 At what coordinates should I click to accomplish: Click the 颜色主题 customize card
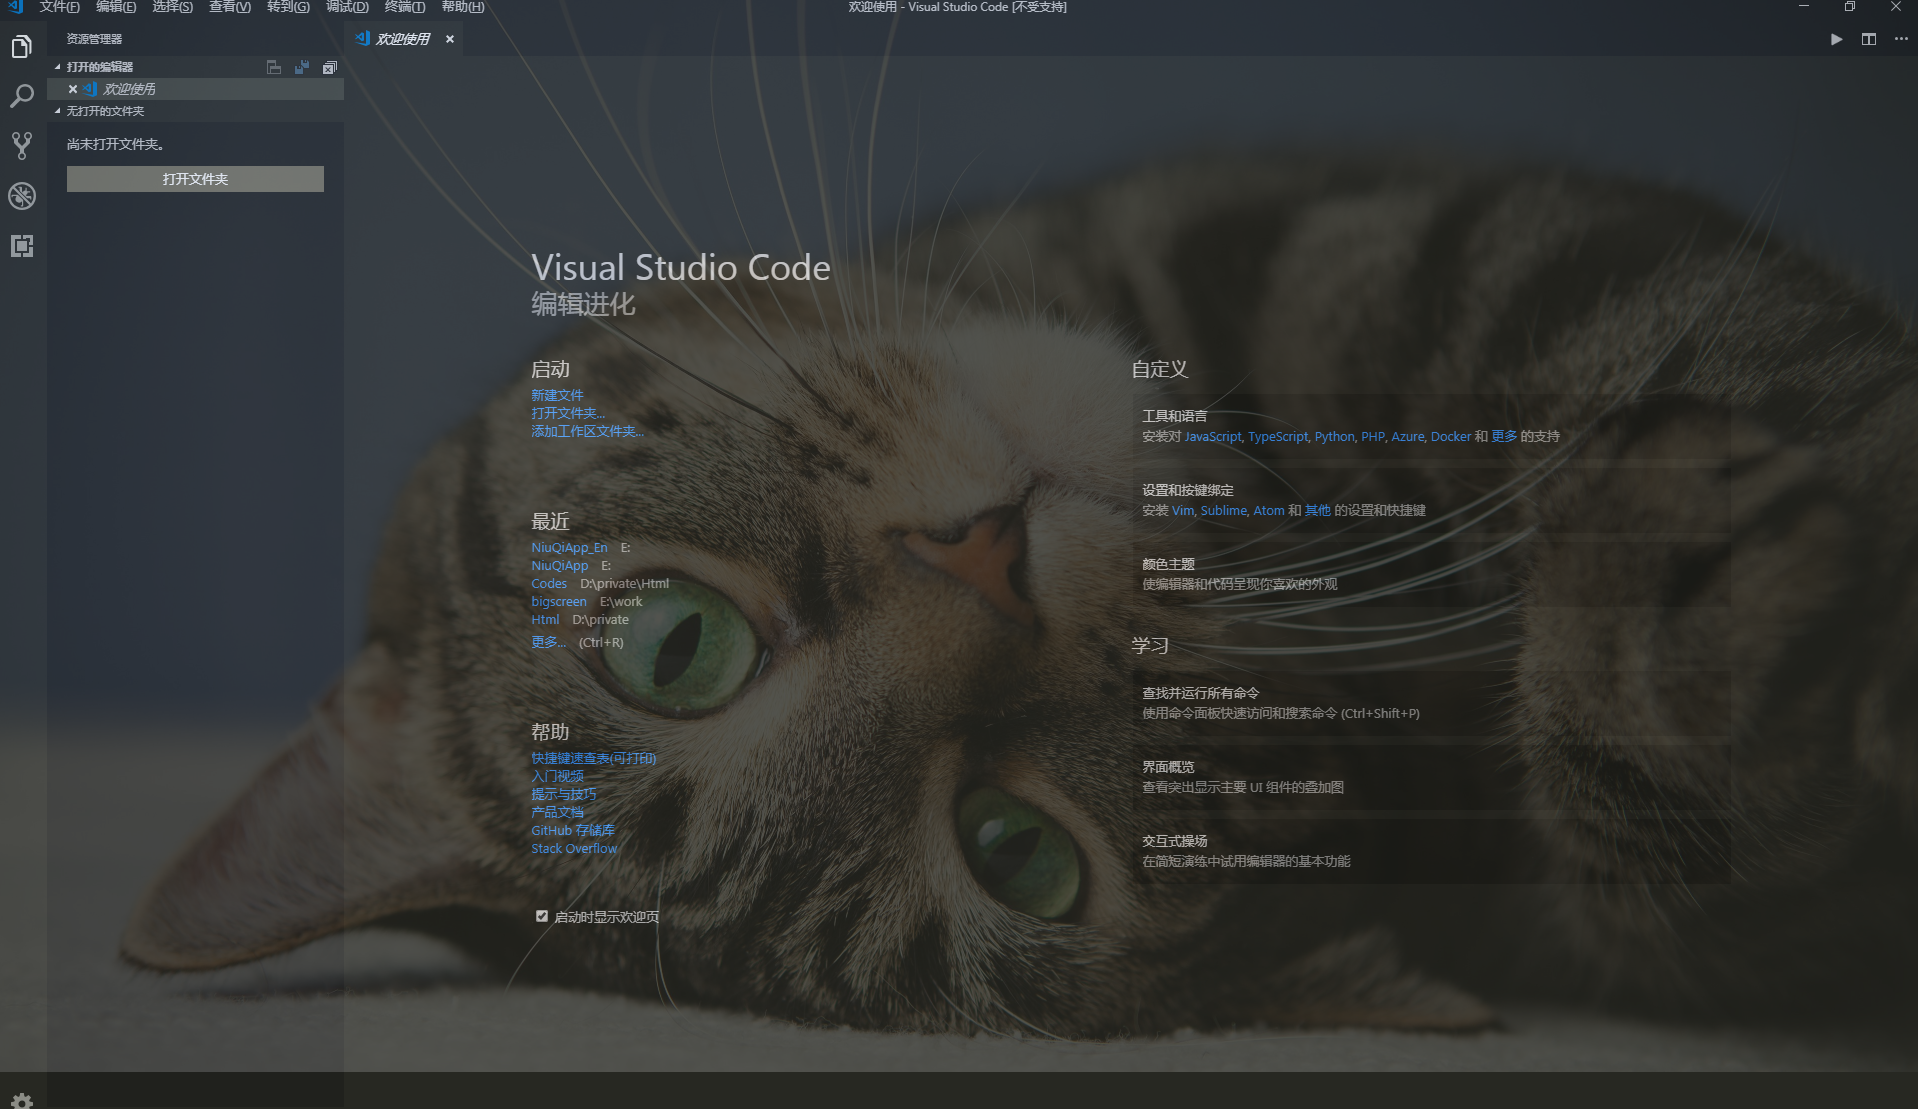click(x=1432, y=574)
